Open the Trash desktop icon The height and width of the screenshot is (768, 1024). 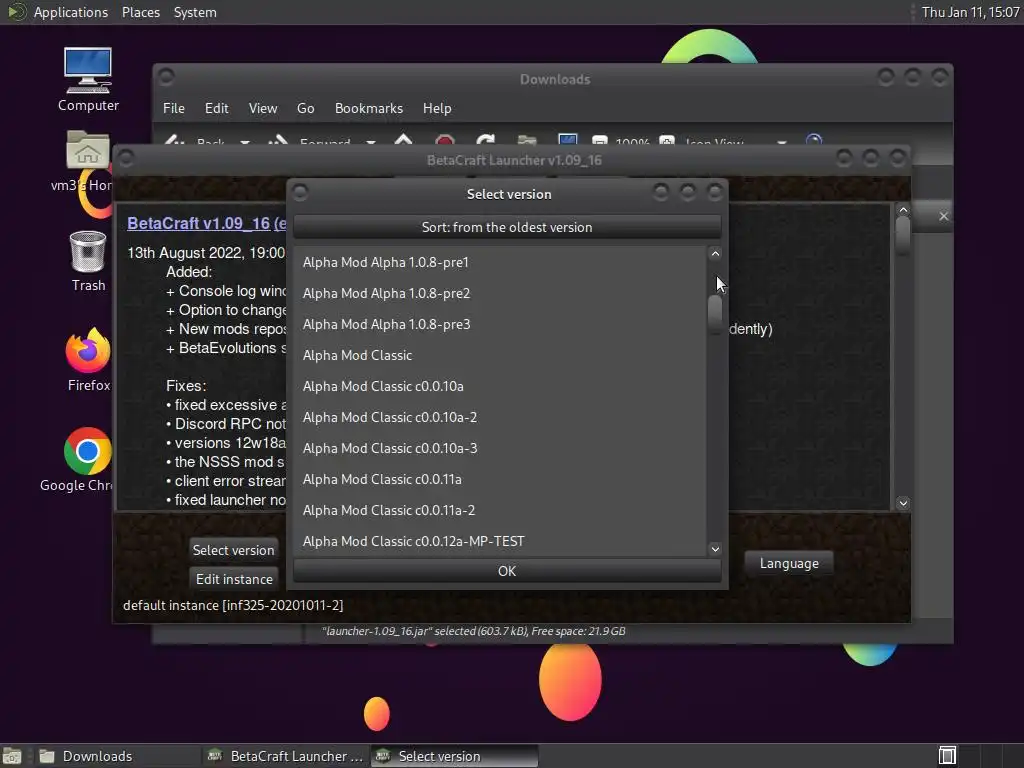click(88, 261)
